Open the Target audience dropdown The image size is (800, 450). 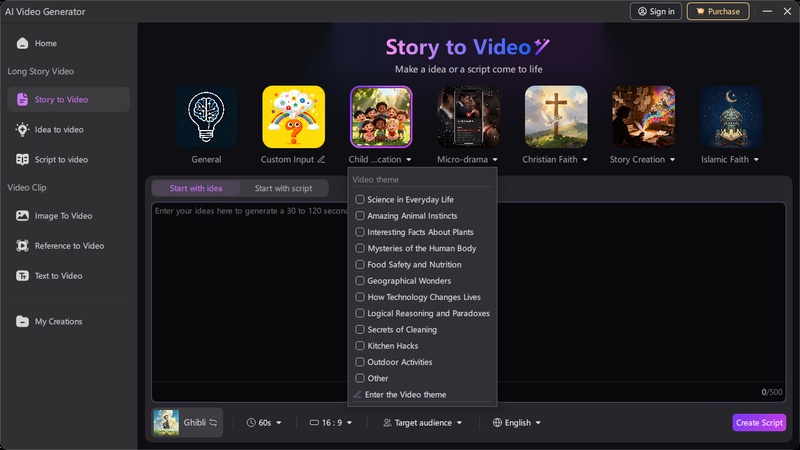pos(422,422)
